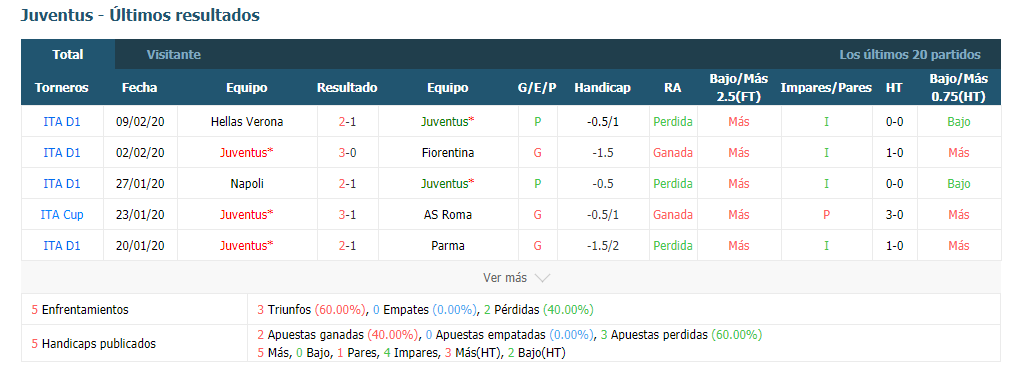Open ITA D1 link for 09/02/20 match
Viewport: 1034px width, 367px height.
point(62,122)
